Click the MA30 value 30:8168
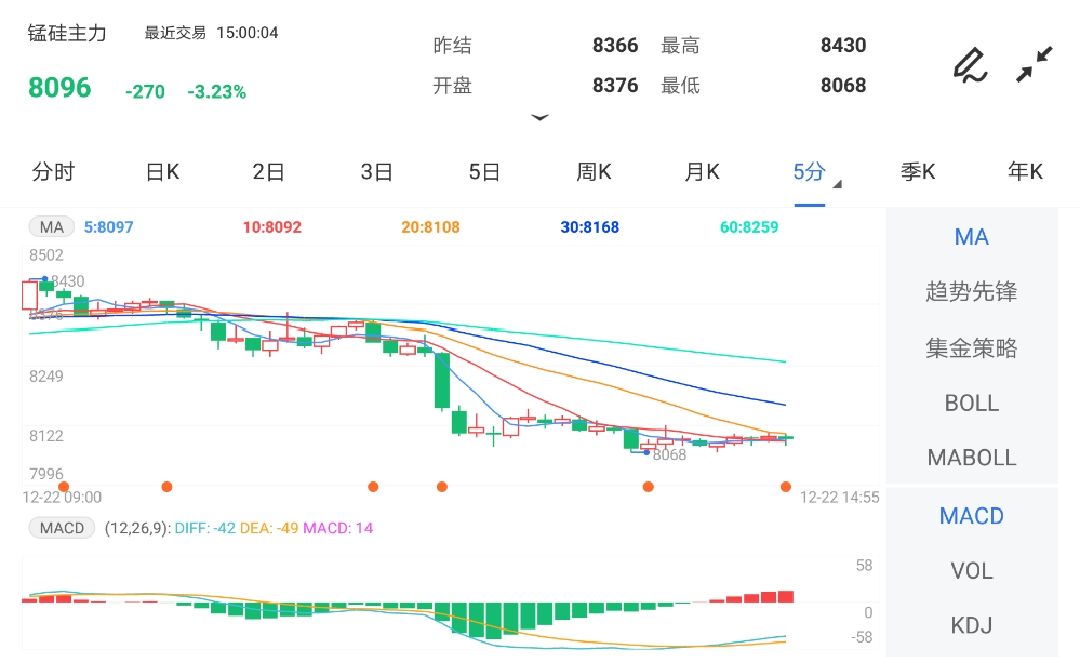Screen dimensions: 1080x657 [590, 227]
